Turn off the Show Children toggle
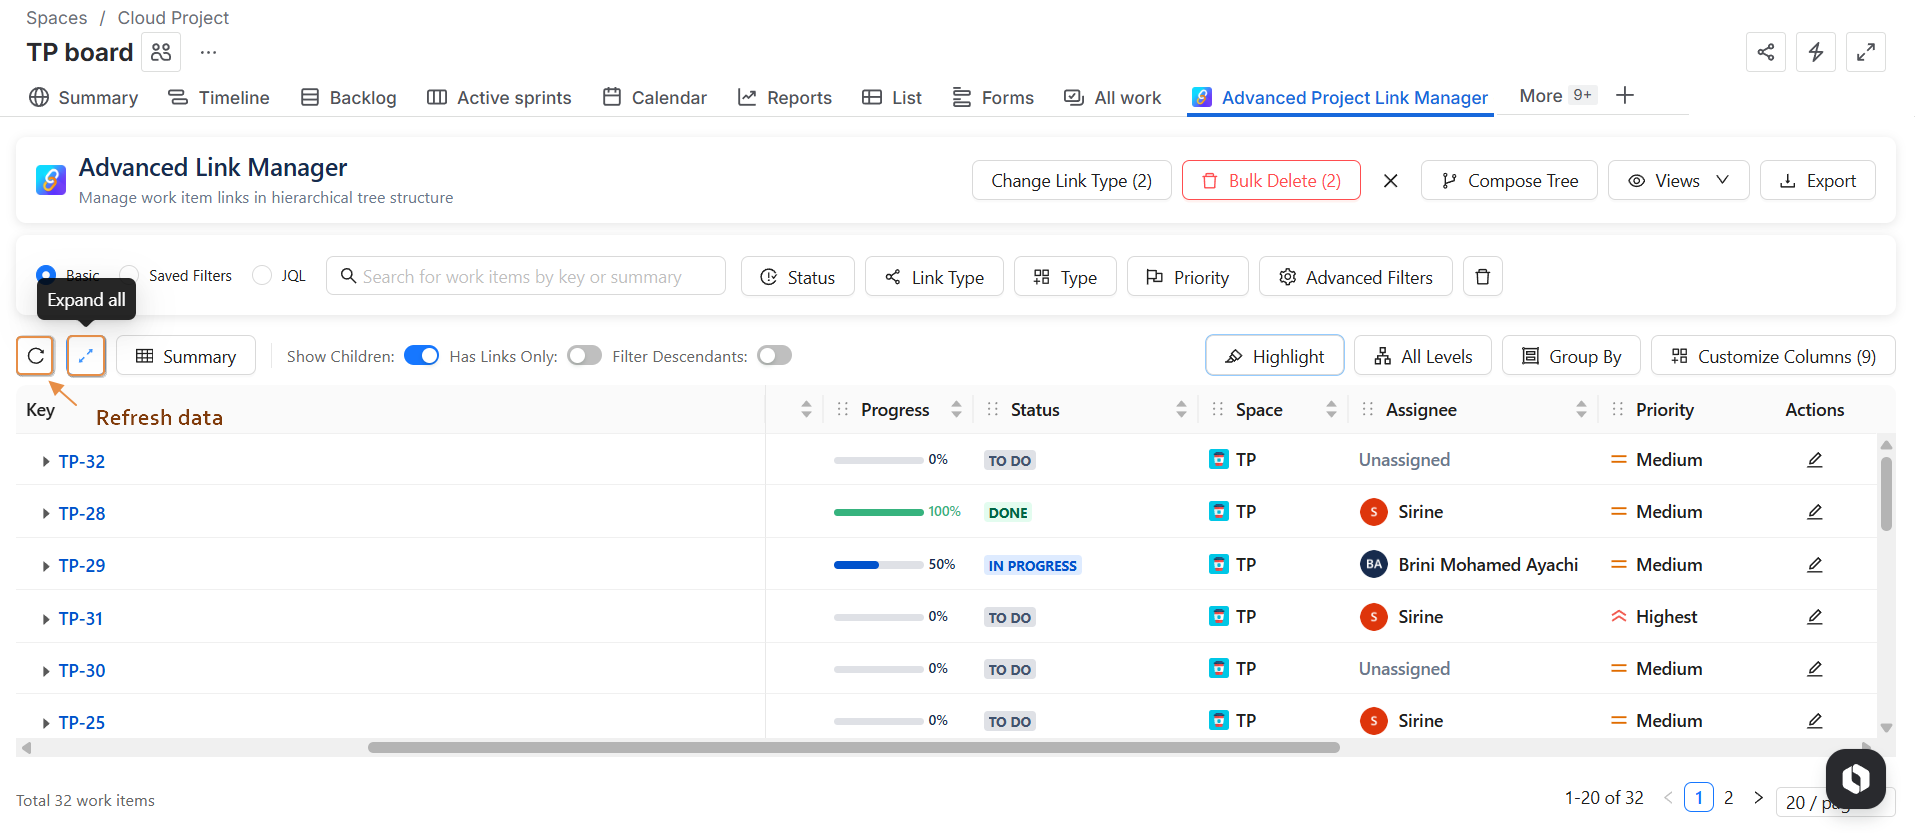1915x833 pixels. (x=421, y=356)
